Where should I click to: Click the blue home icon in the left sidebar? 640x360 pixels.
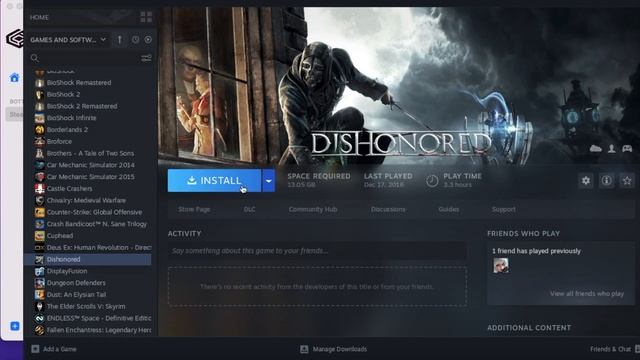pos(14,78)
